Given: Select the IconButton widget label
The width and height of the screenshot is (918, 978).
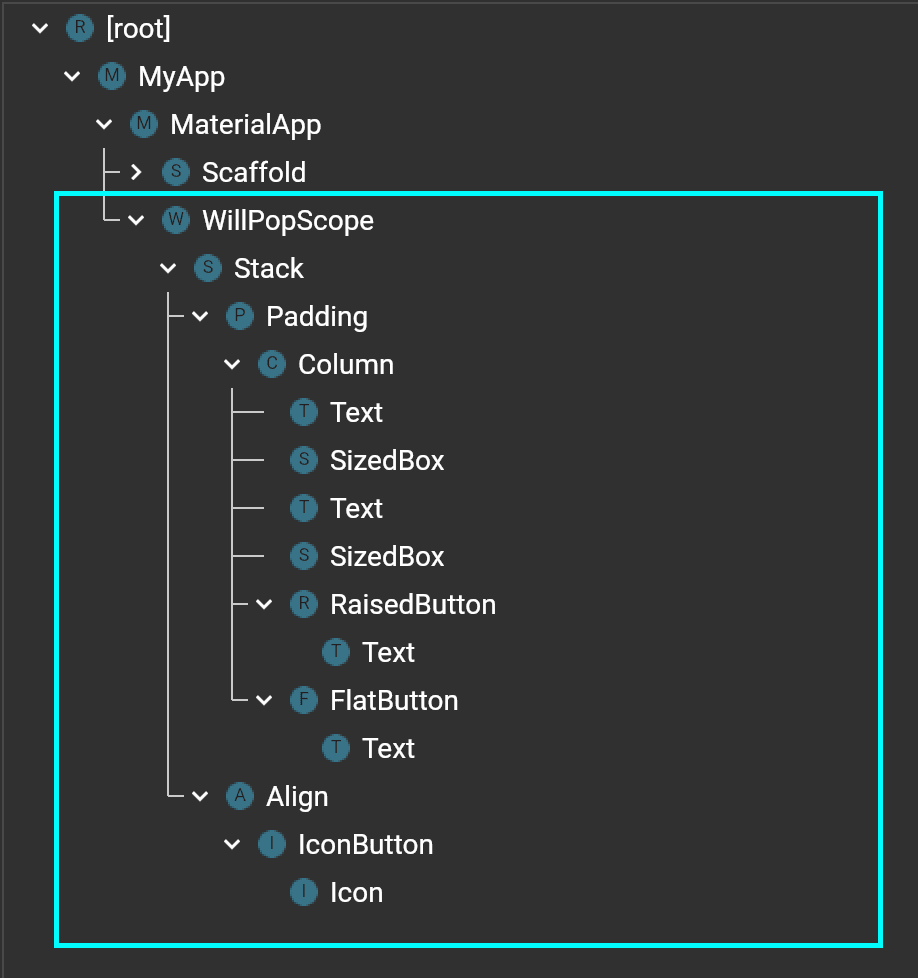Looking at the screenshot, I should tap(365, 844).
